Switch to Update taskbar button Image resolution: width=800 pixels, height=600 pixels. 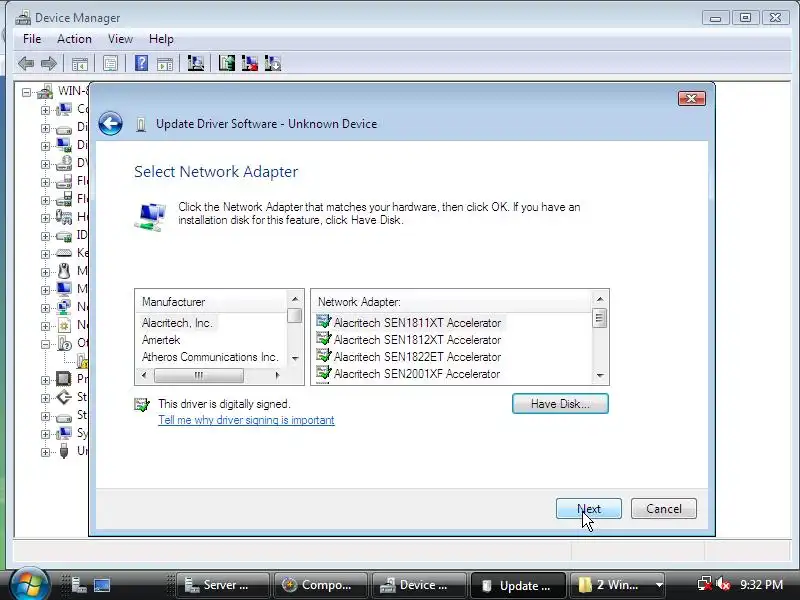518,585
